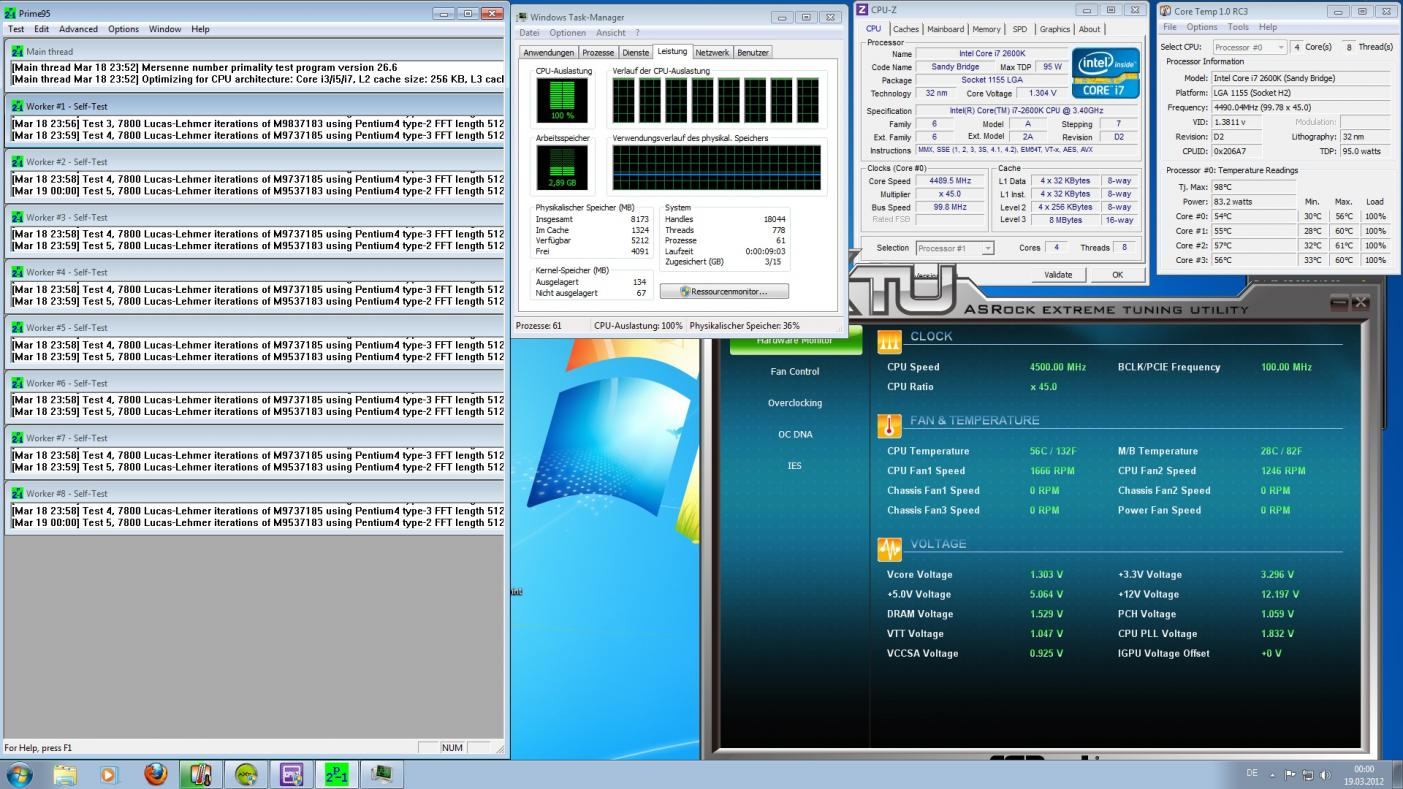Click the CPU-Z Validate button

click(1058, 274)
